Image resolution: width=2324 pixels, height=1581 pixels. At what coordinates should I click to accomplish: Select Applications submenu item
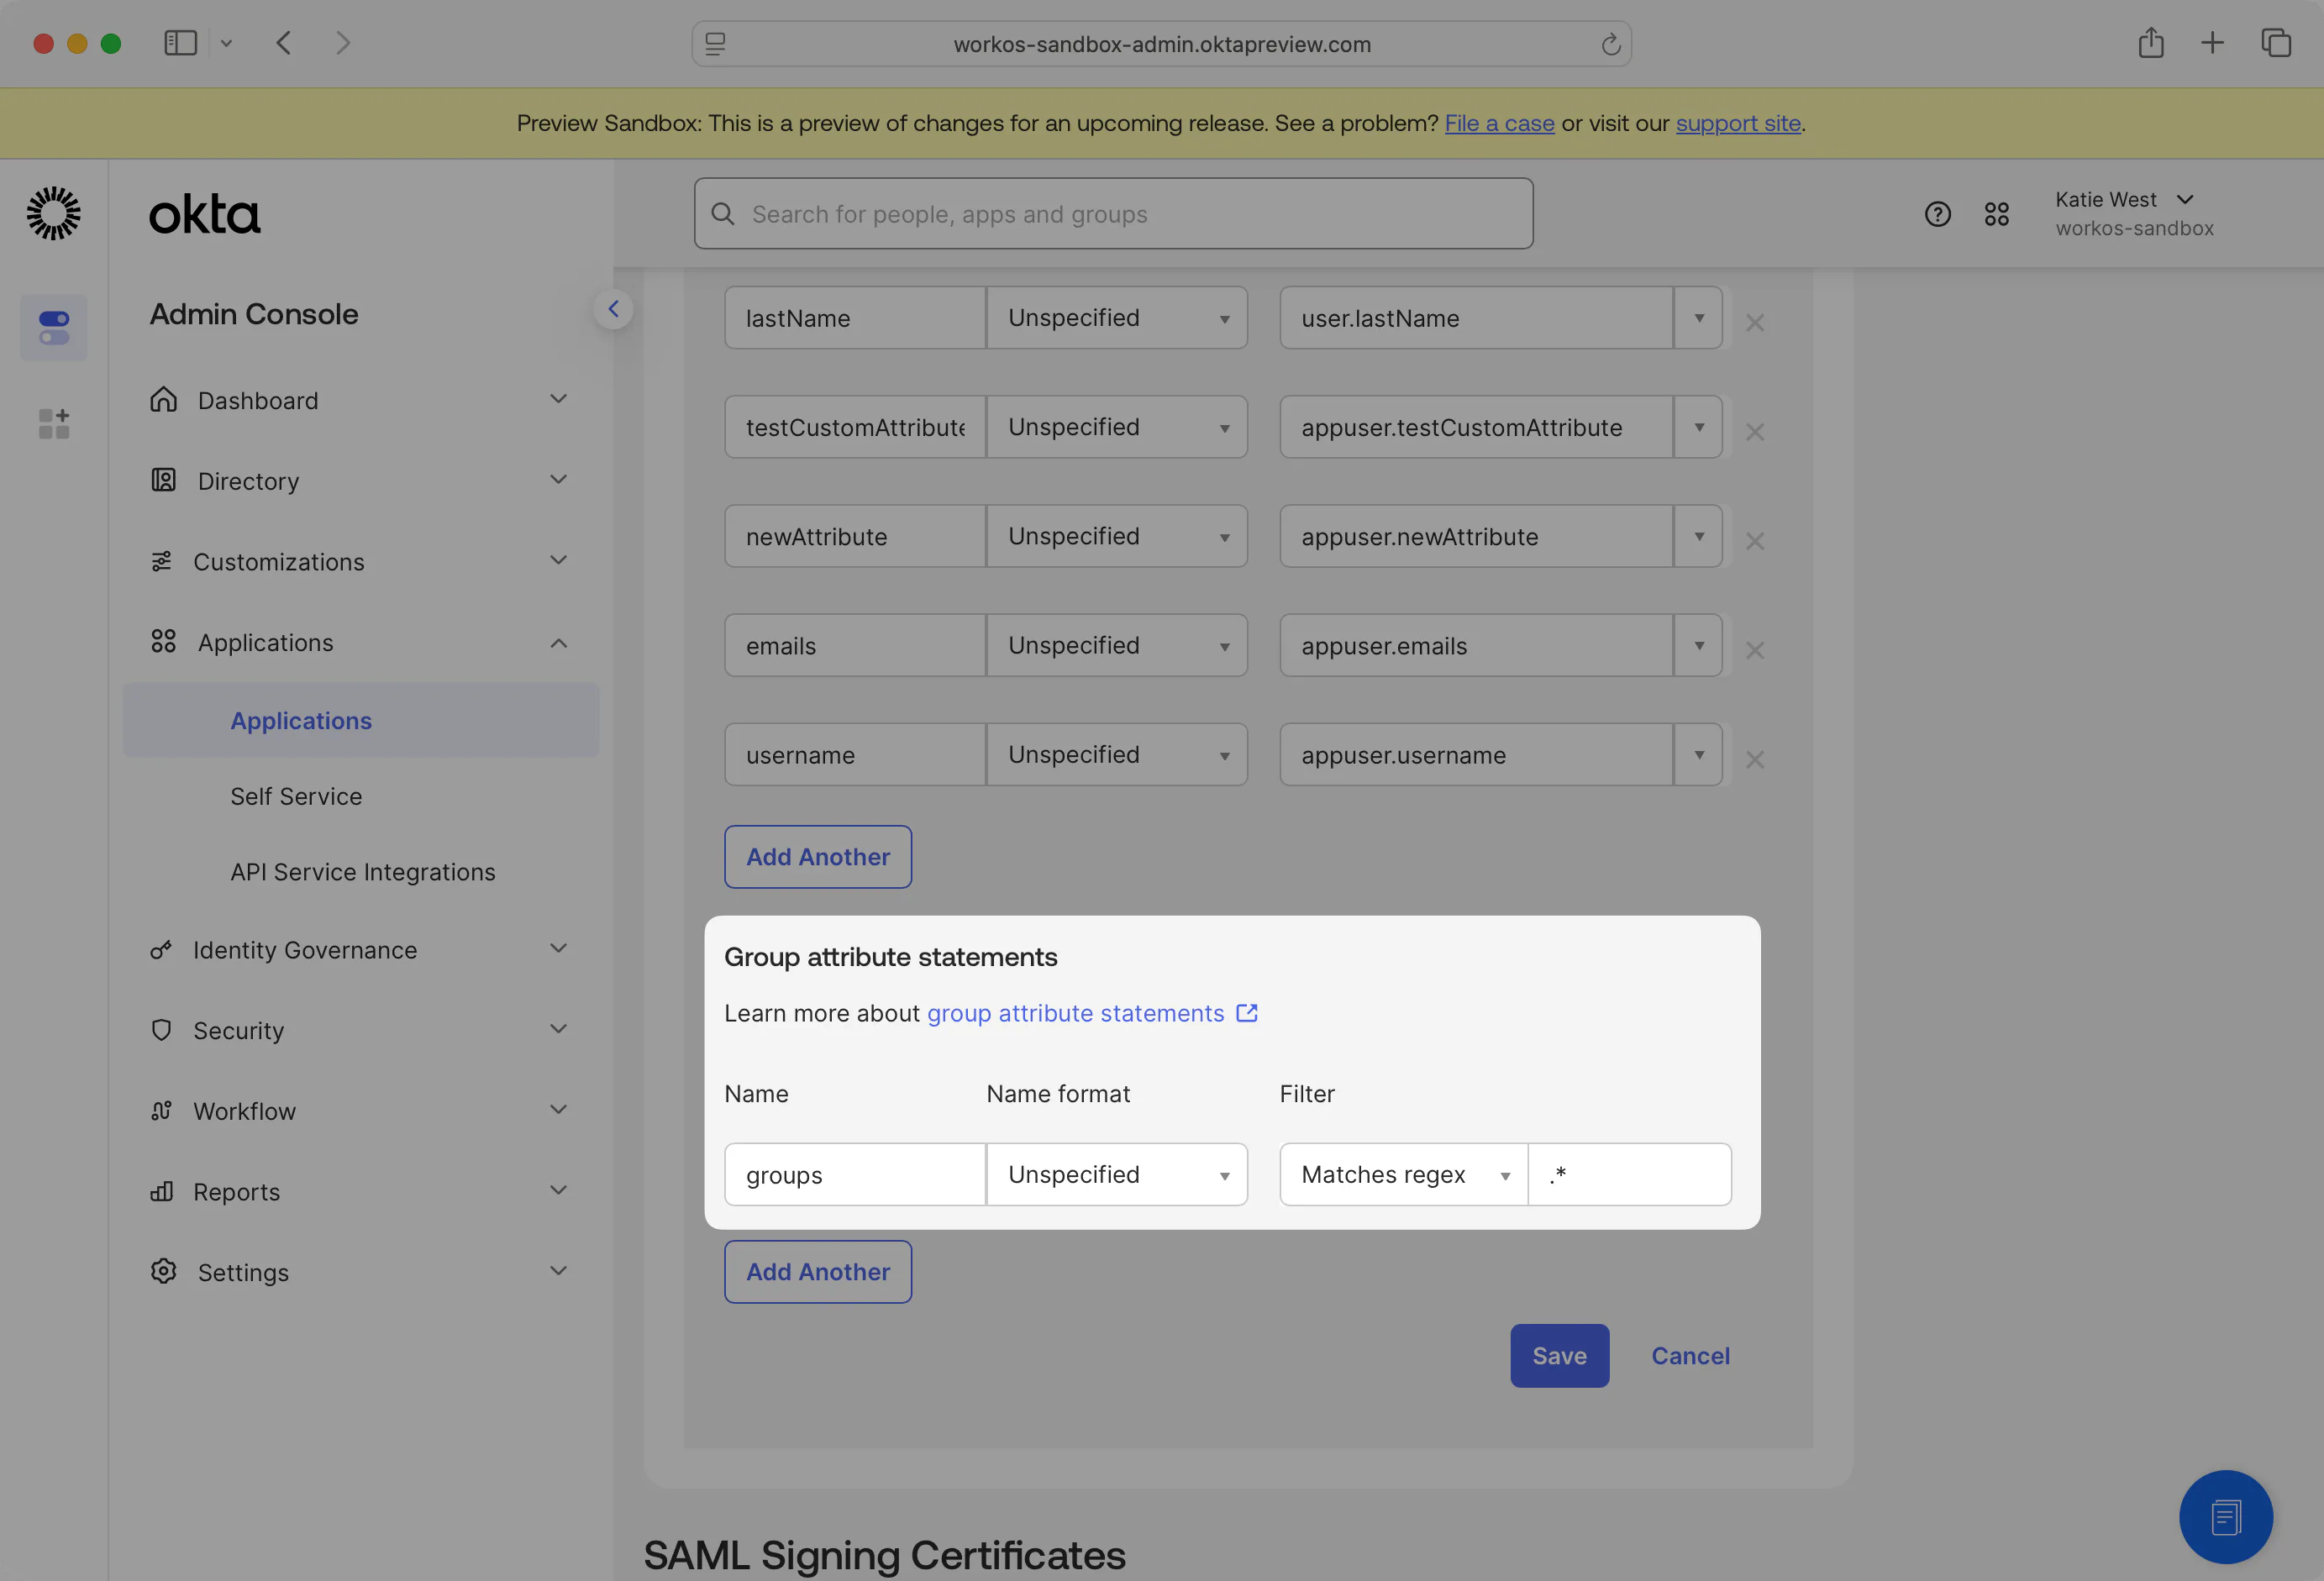pyautogui.click(x=361, y=720)
